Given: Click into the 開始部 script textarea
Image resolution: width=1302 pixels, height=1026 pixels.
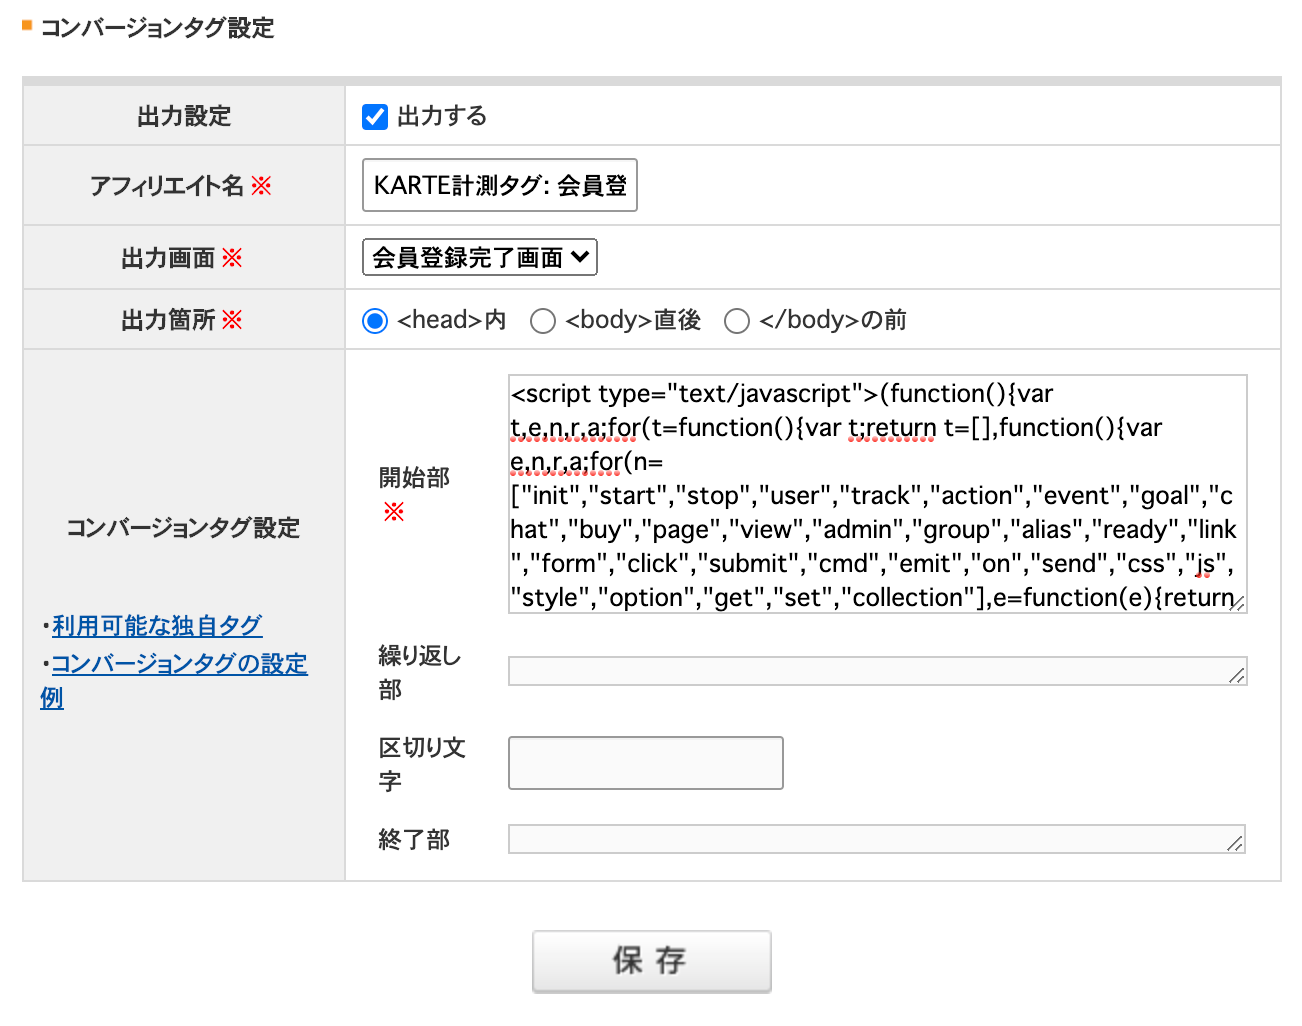Looking at the screenshot, I should (878, 494).
